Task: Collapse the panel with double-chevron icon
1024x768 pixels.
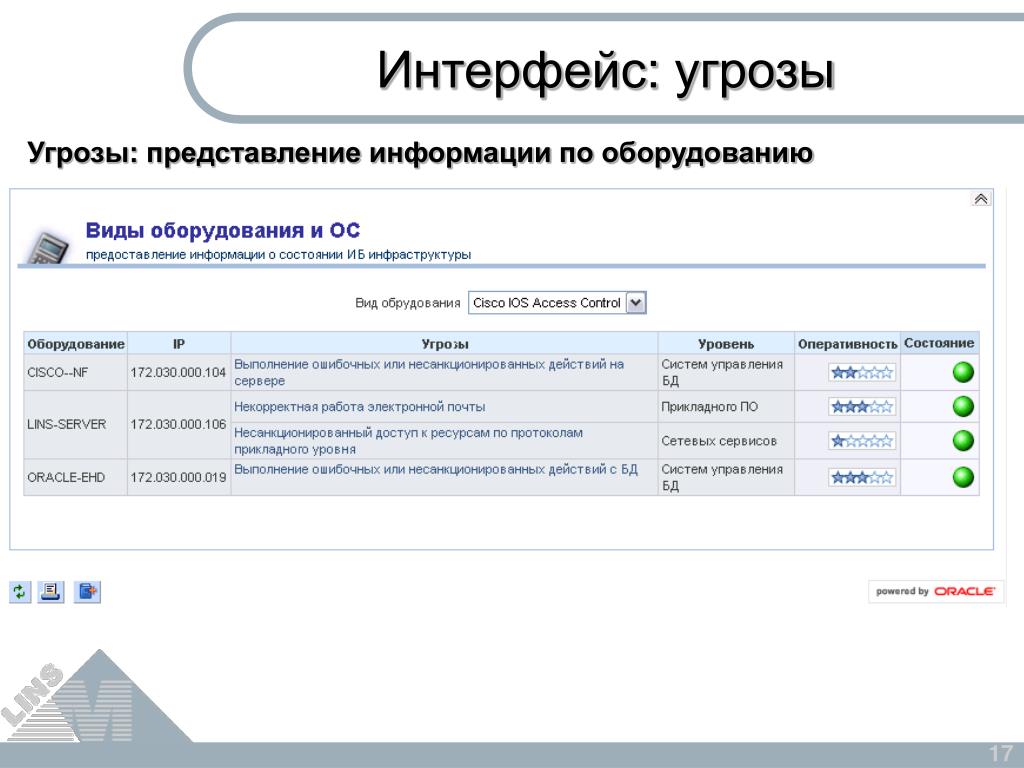Action: (980, 199)
